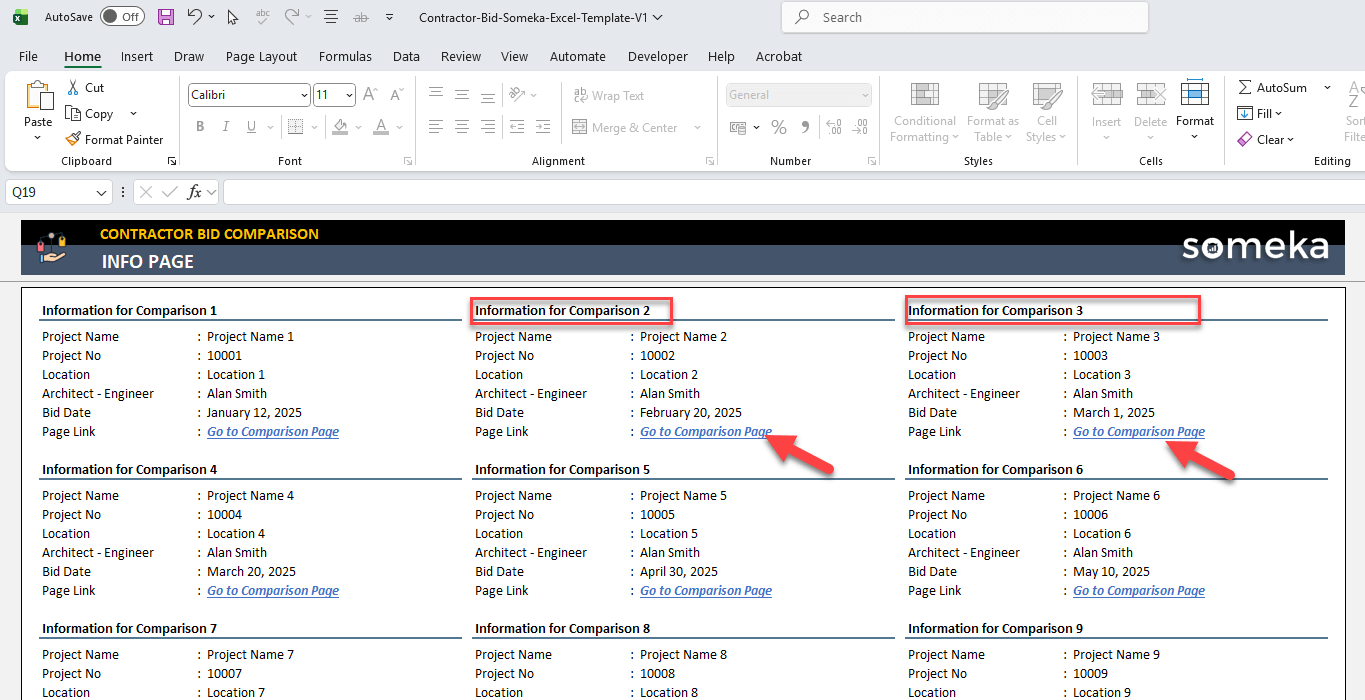Activate the Format Painter
Viewport: 1365px width, 700px height.
click(113, 139)
